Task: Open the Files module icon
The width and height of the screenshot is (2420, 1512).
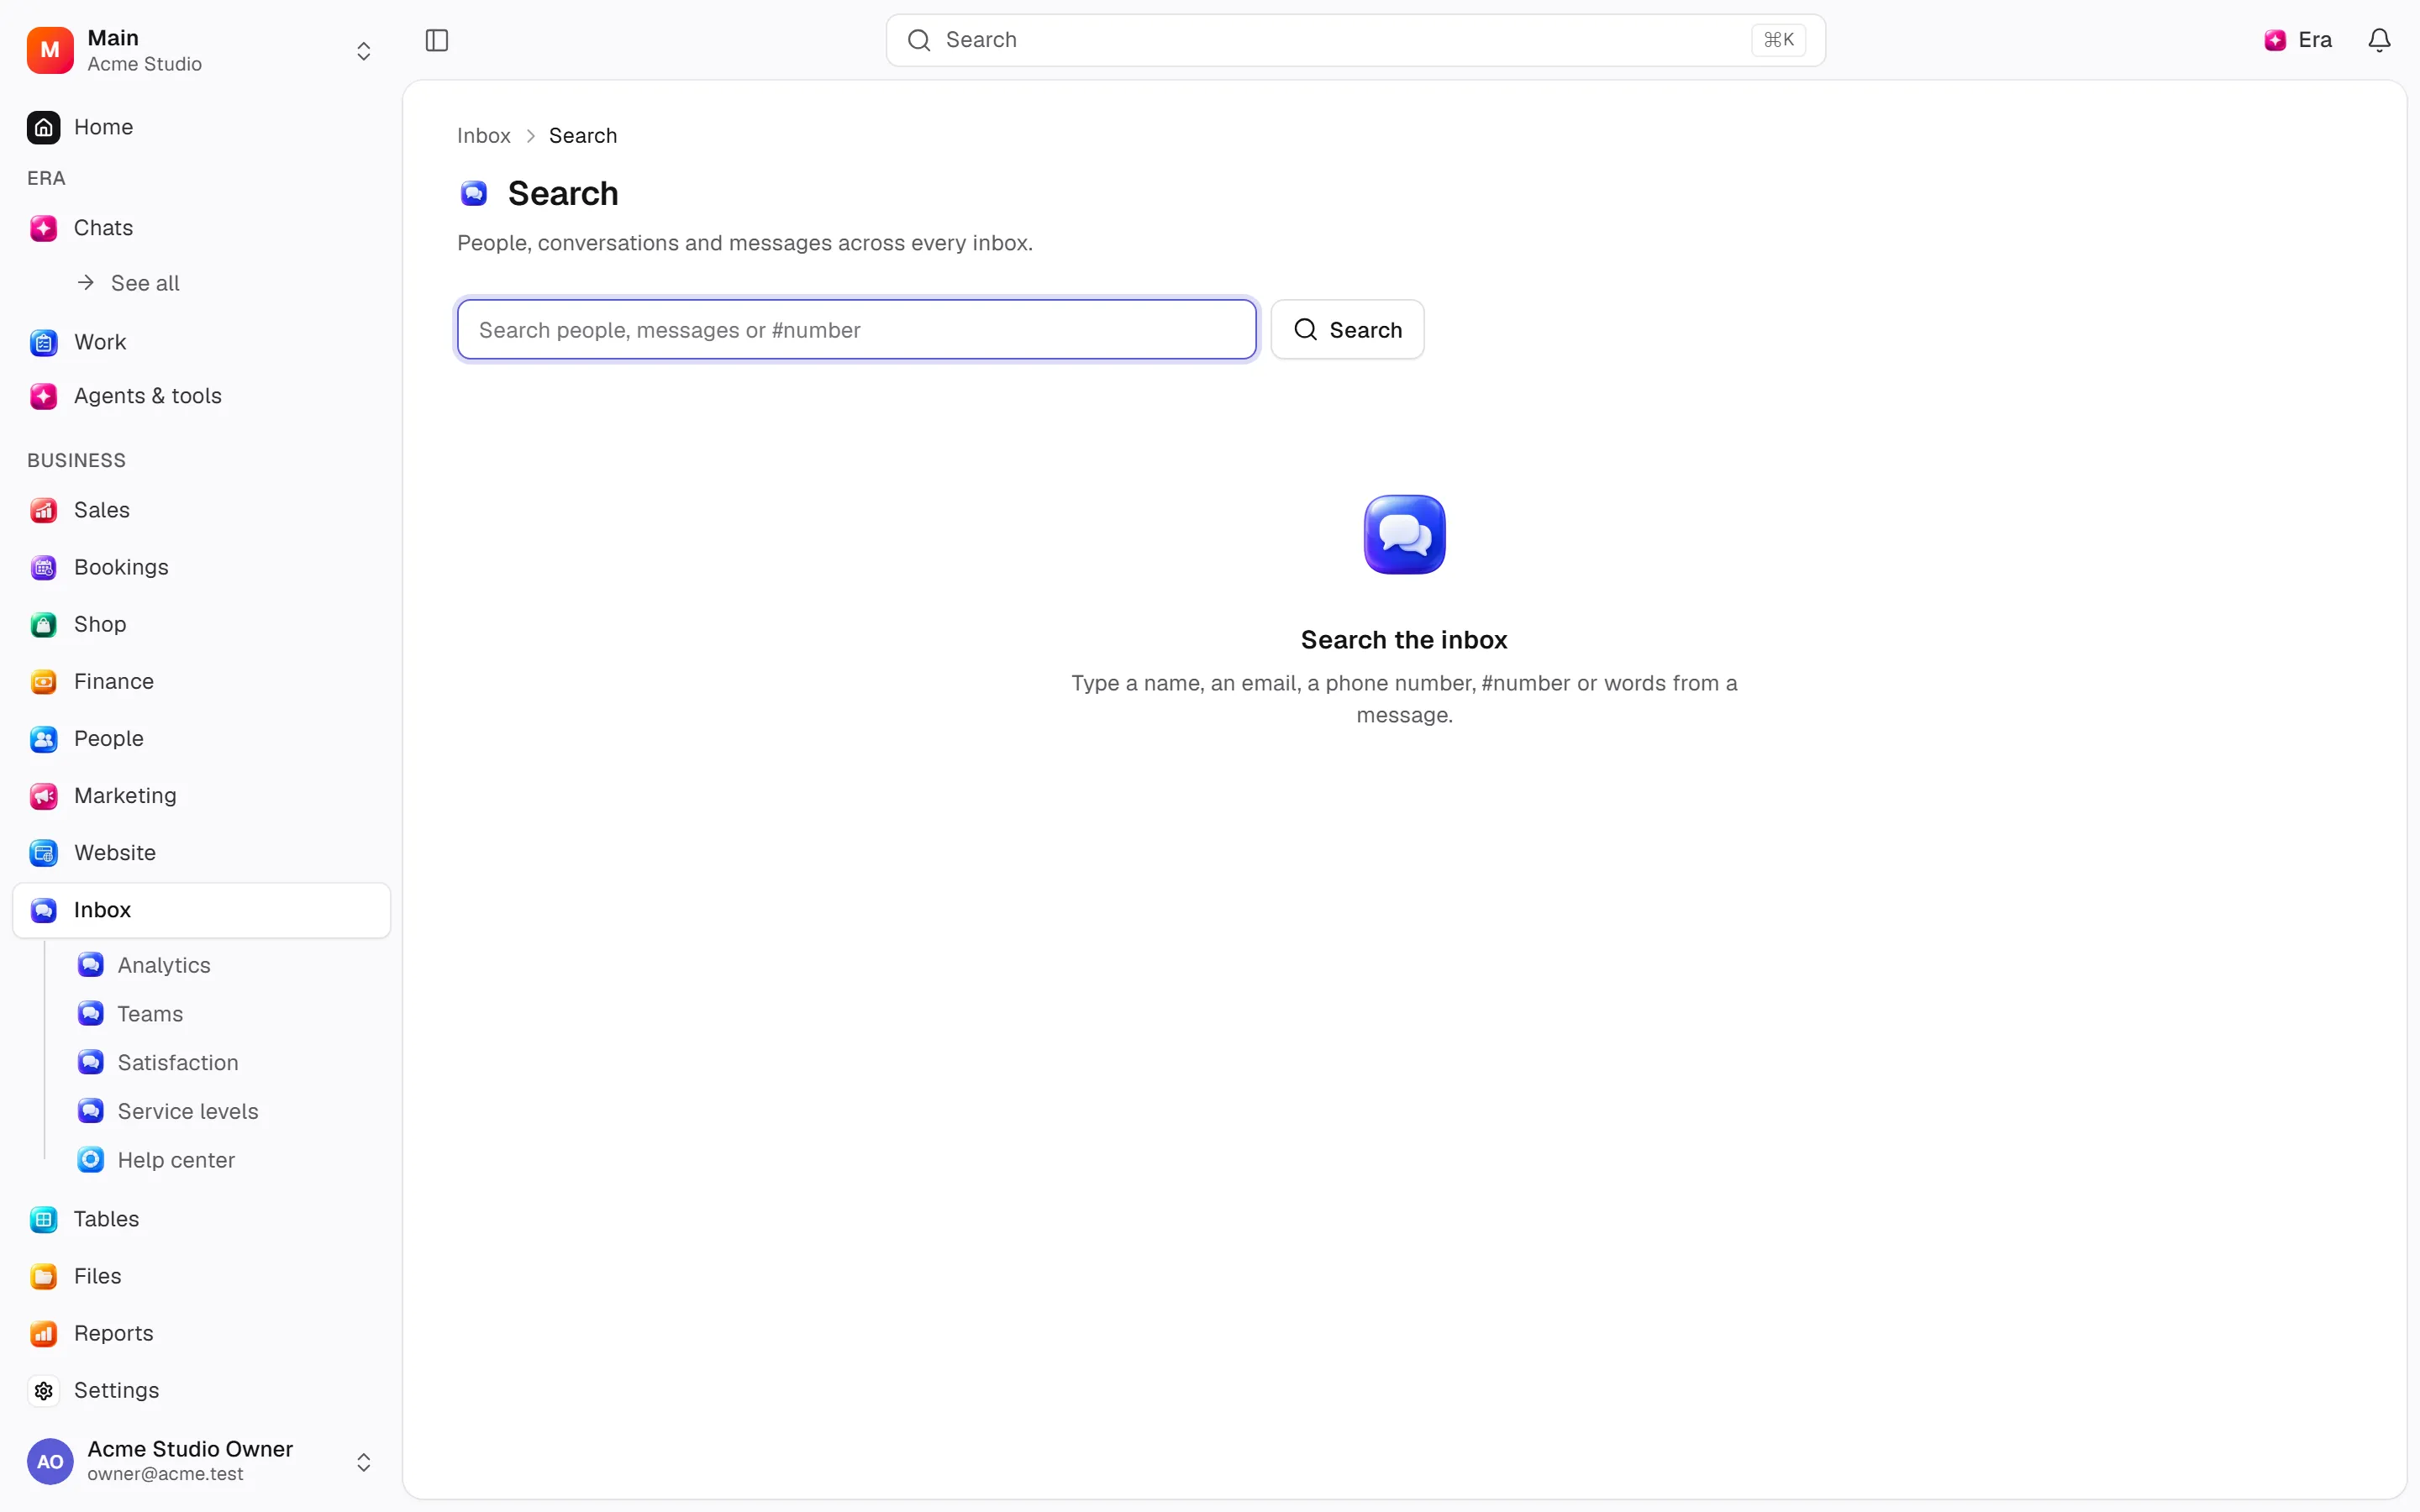Action: click(x=44, y=1276)
